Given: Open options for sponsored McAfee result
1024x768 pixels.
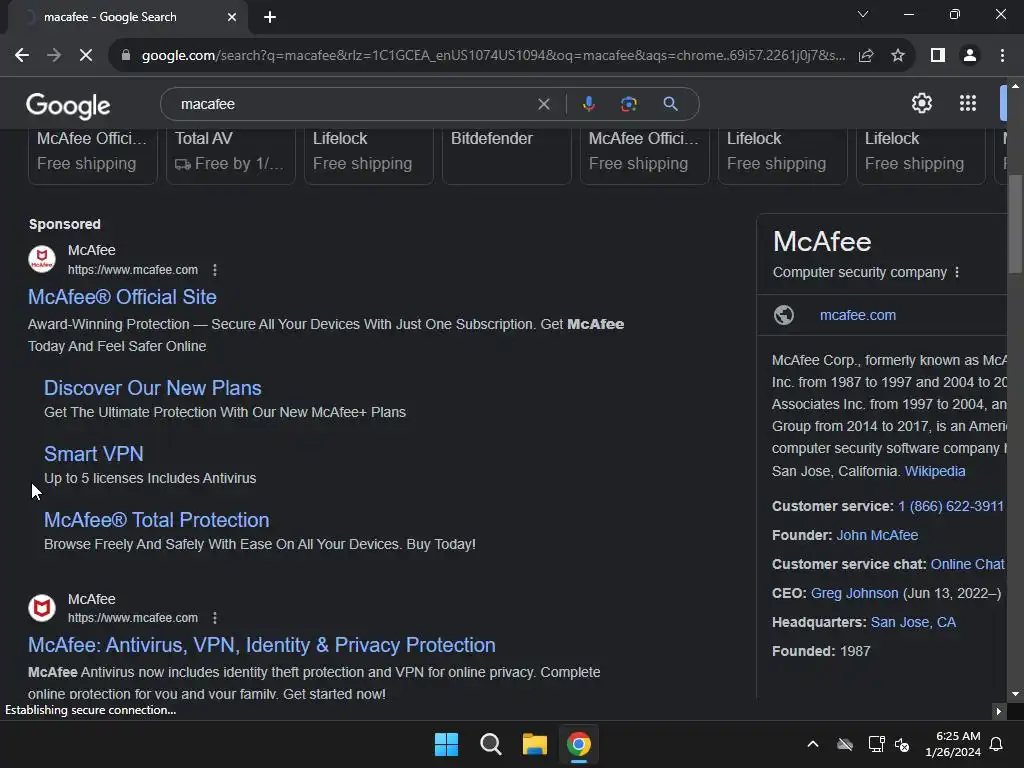Looking at the screenshot, I should [215, 270].
